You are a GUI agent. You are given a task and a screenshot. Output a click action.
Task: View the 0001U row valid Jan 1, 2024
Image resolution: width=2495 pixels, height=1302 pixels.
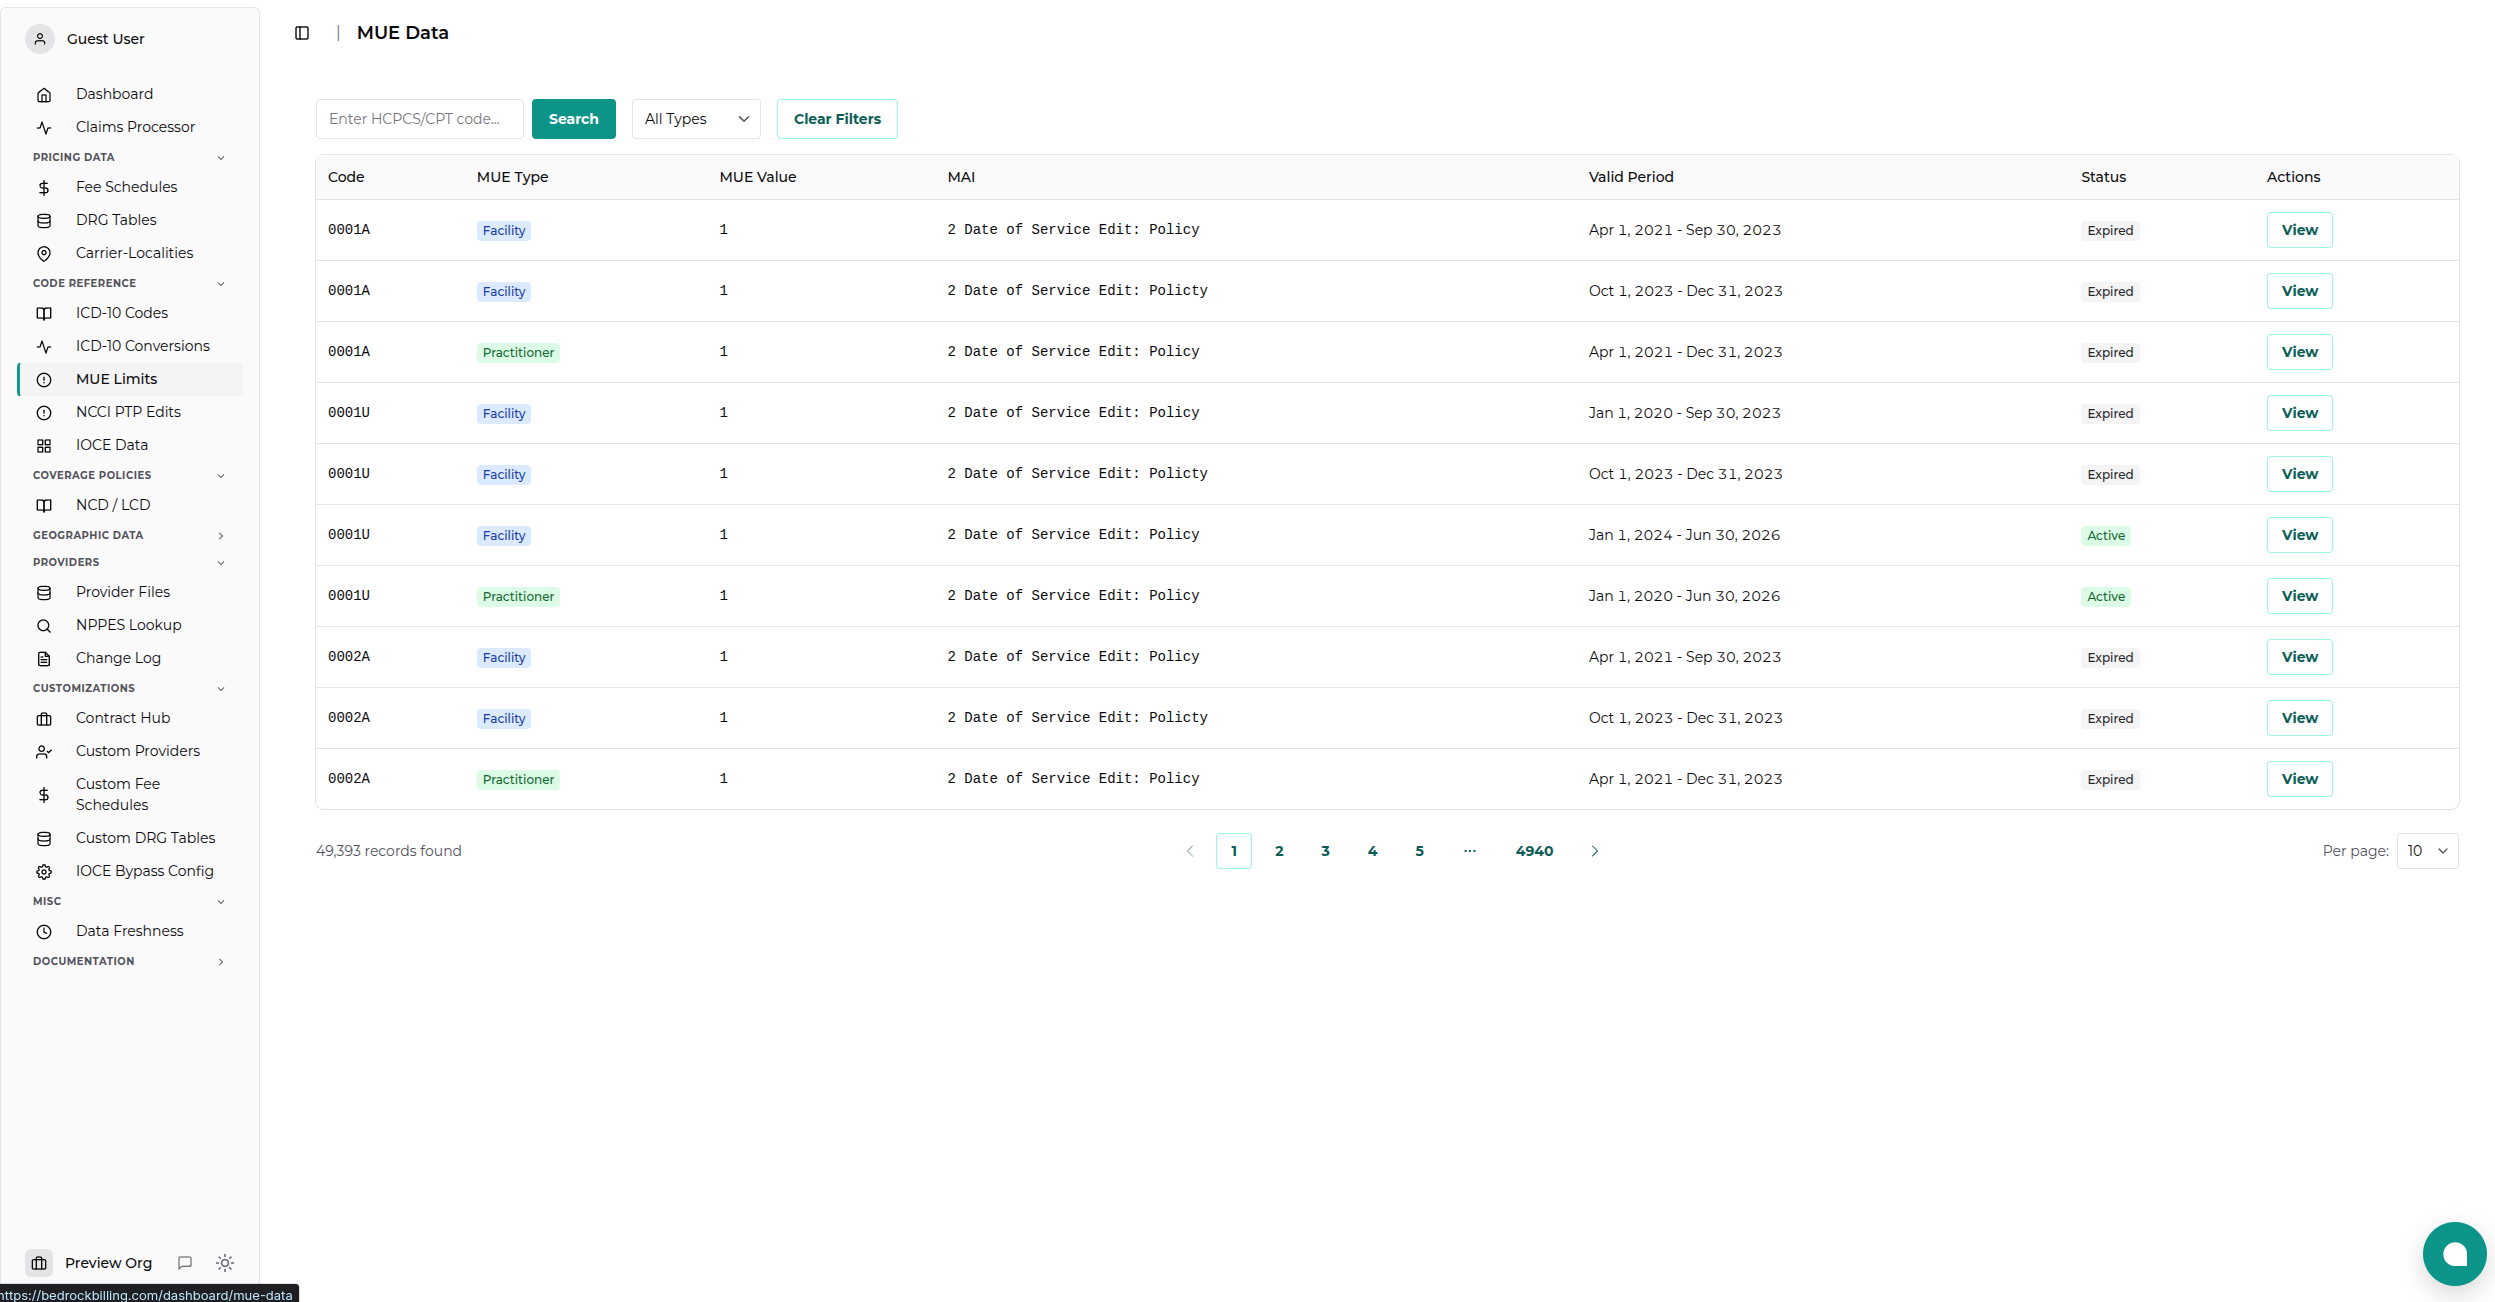click(x=2299, y=535)
